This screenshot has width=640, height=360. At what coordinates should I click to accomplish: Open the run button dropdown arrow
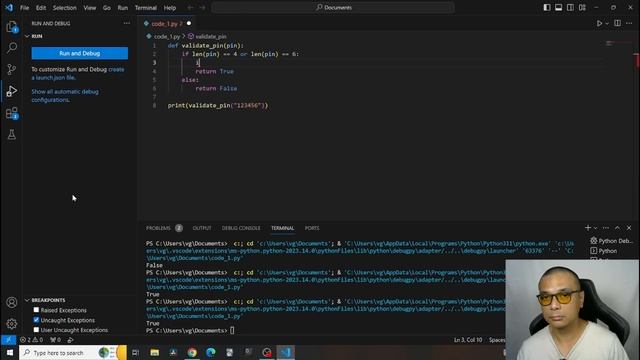click(x=607, y=24)
